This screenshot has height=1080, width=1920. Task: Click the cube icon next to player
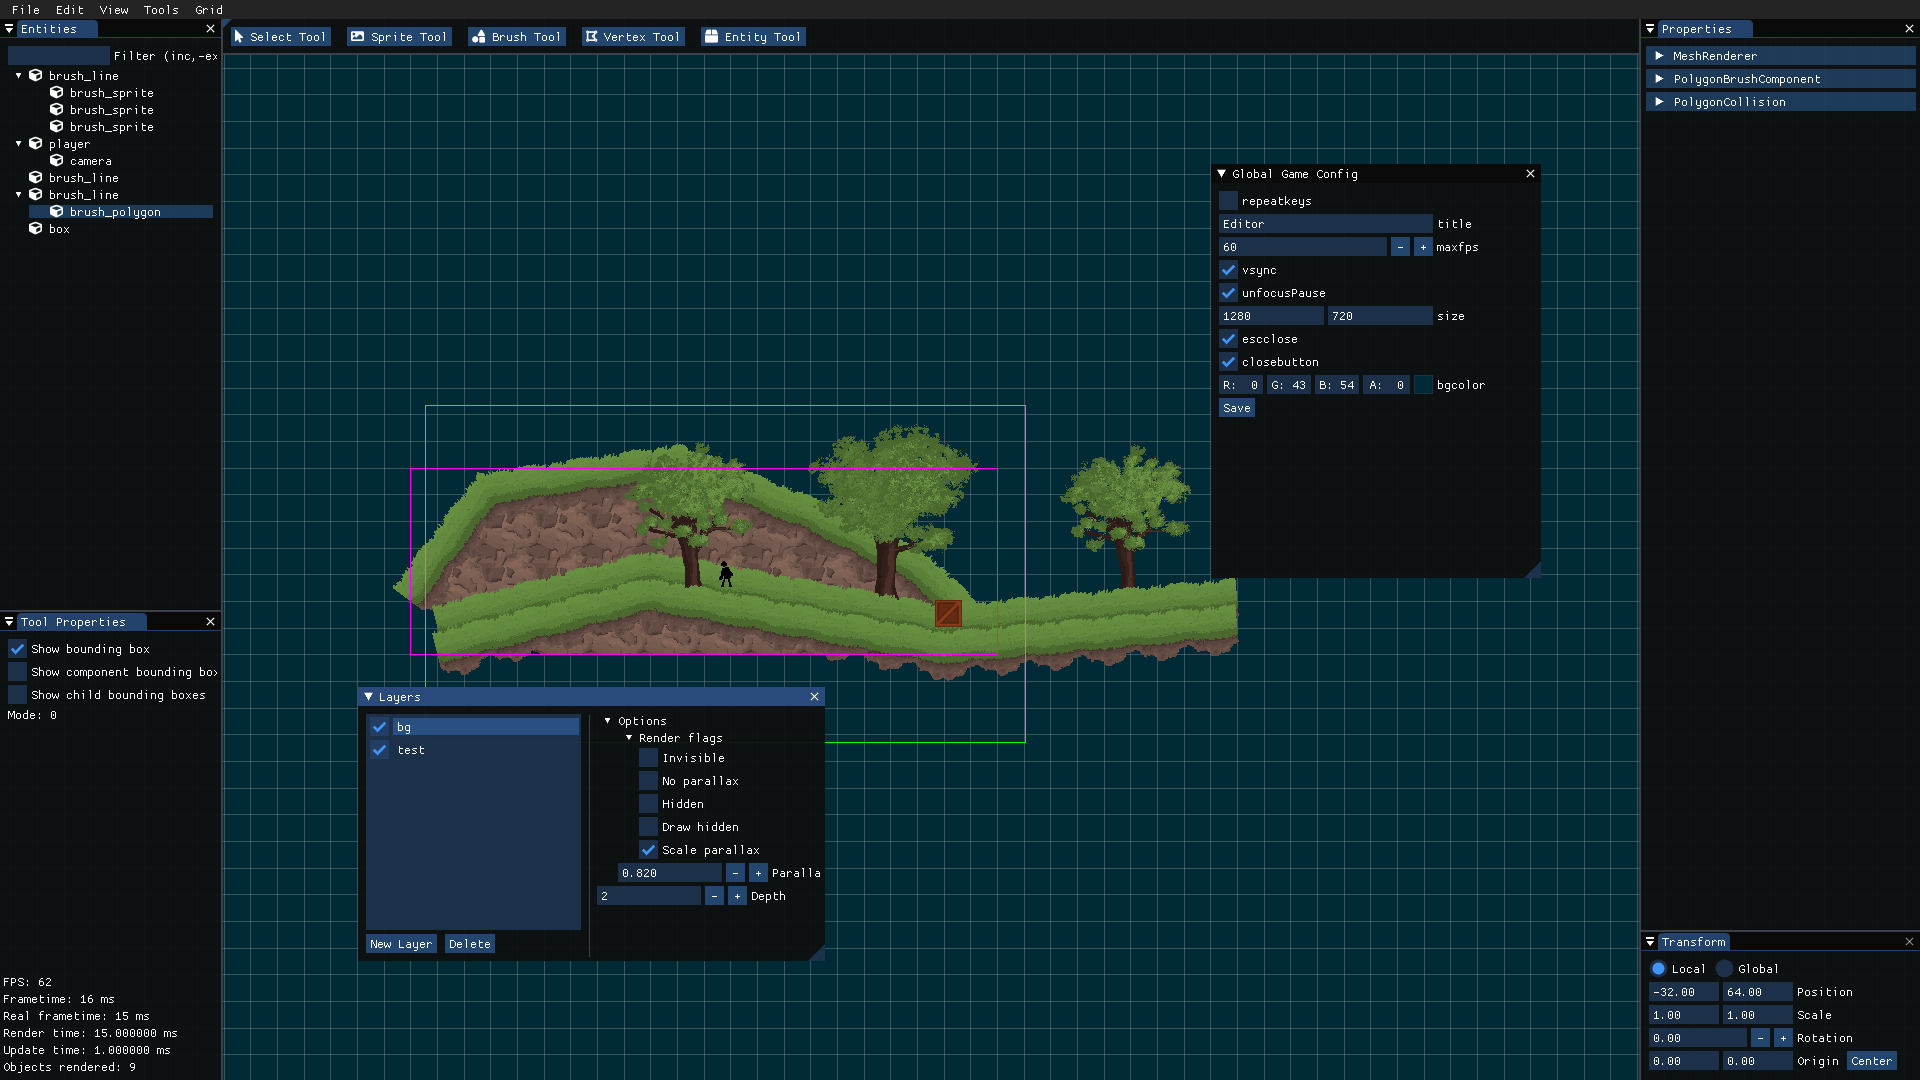point(36,144)
